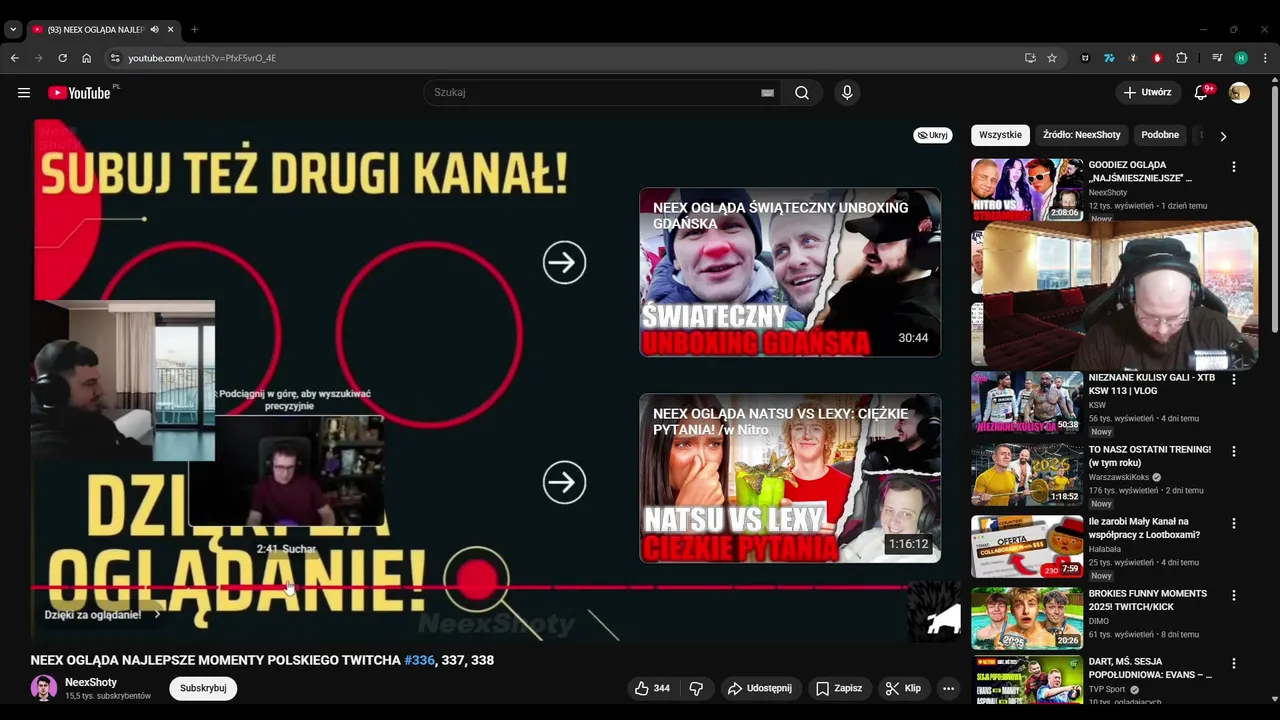
Task: Open a new browser tab
Action: 194,29
